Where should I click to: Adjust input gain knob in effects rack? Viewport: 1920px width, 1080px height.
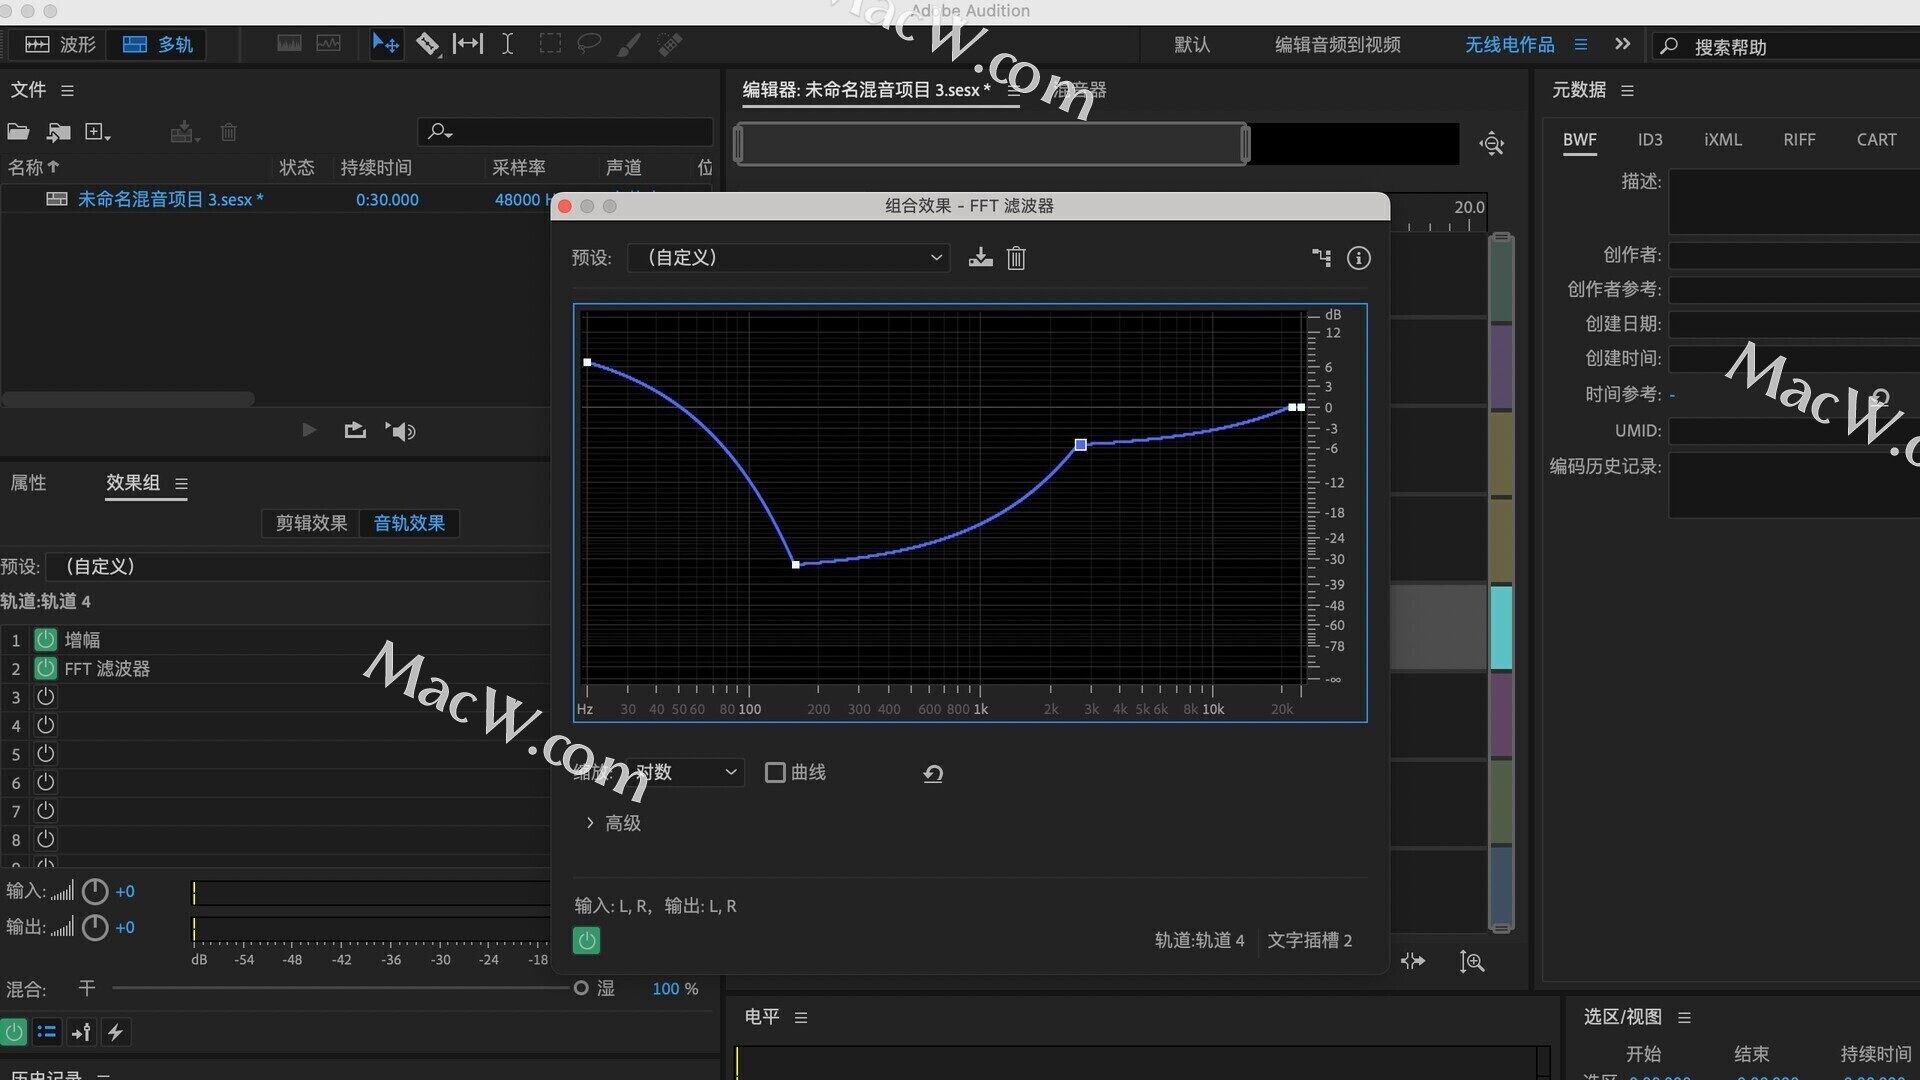tap(95, 891)
